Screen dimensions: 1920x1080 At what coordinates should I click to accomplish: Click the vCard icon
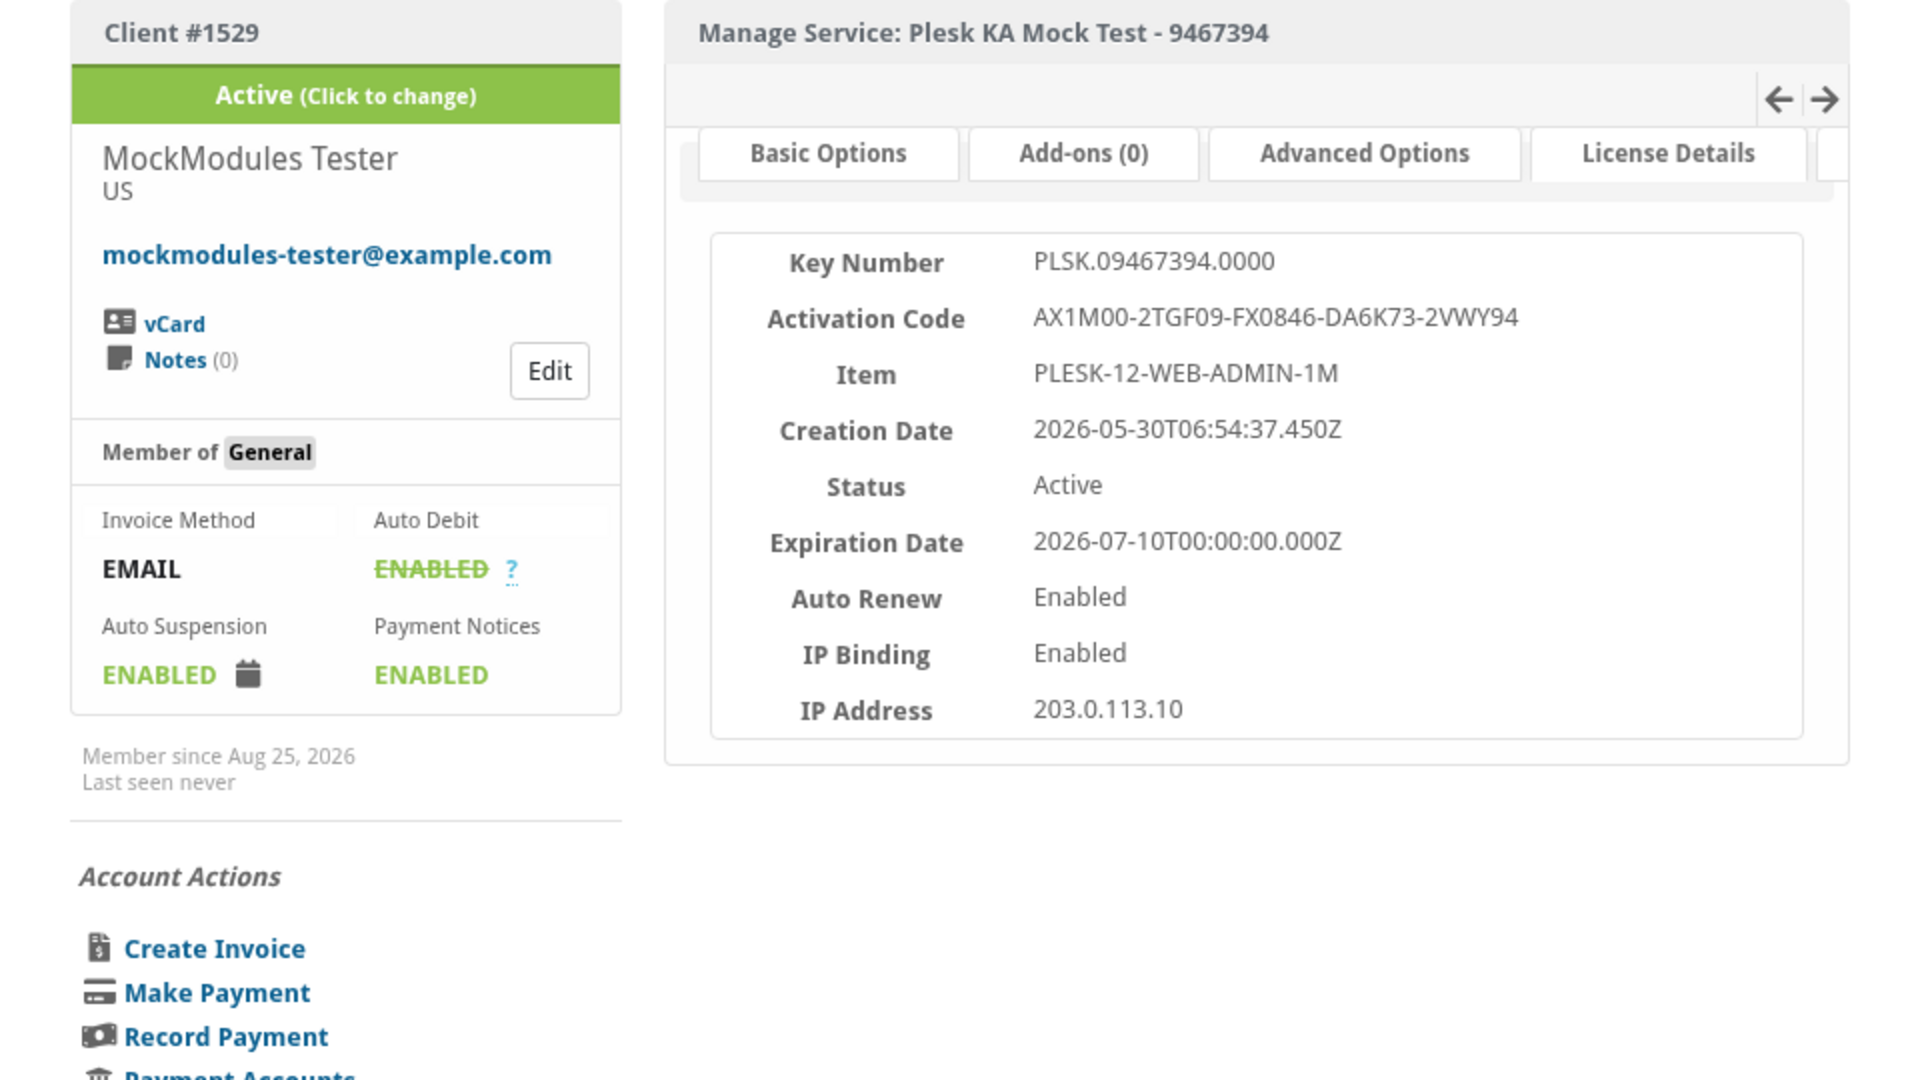tap(119, 322)
